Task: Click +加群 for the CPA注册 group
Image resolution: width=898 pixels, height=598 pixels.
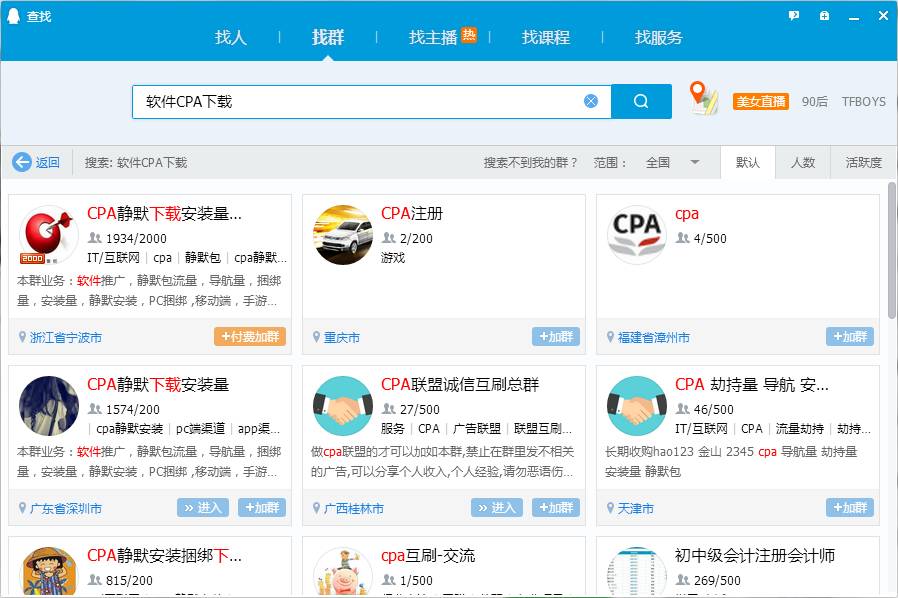Action: coord(556,336)
